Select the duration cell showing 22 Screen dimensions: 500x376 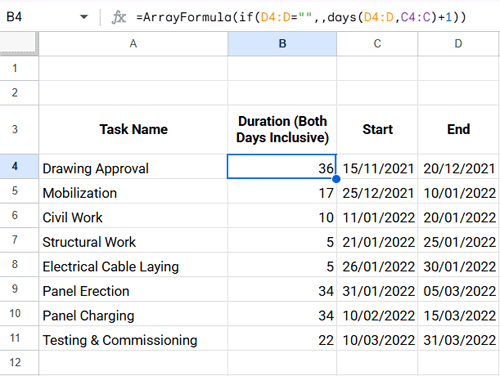[x=282, y=338]
